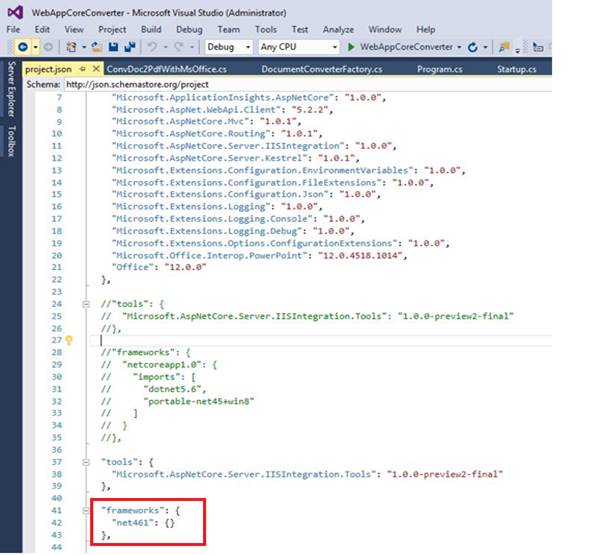608x555 pixels.
Task: Click "Microsoft.AspNetCore.Server.Kestrel" on line 12
Action: tap(210, 158)
